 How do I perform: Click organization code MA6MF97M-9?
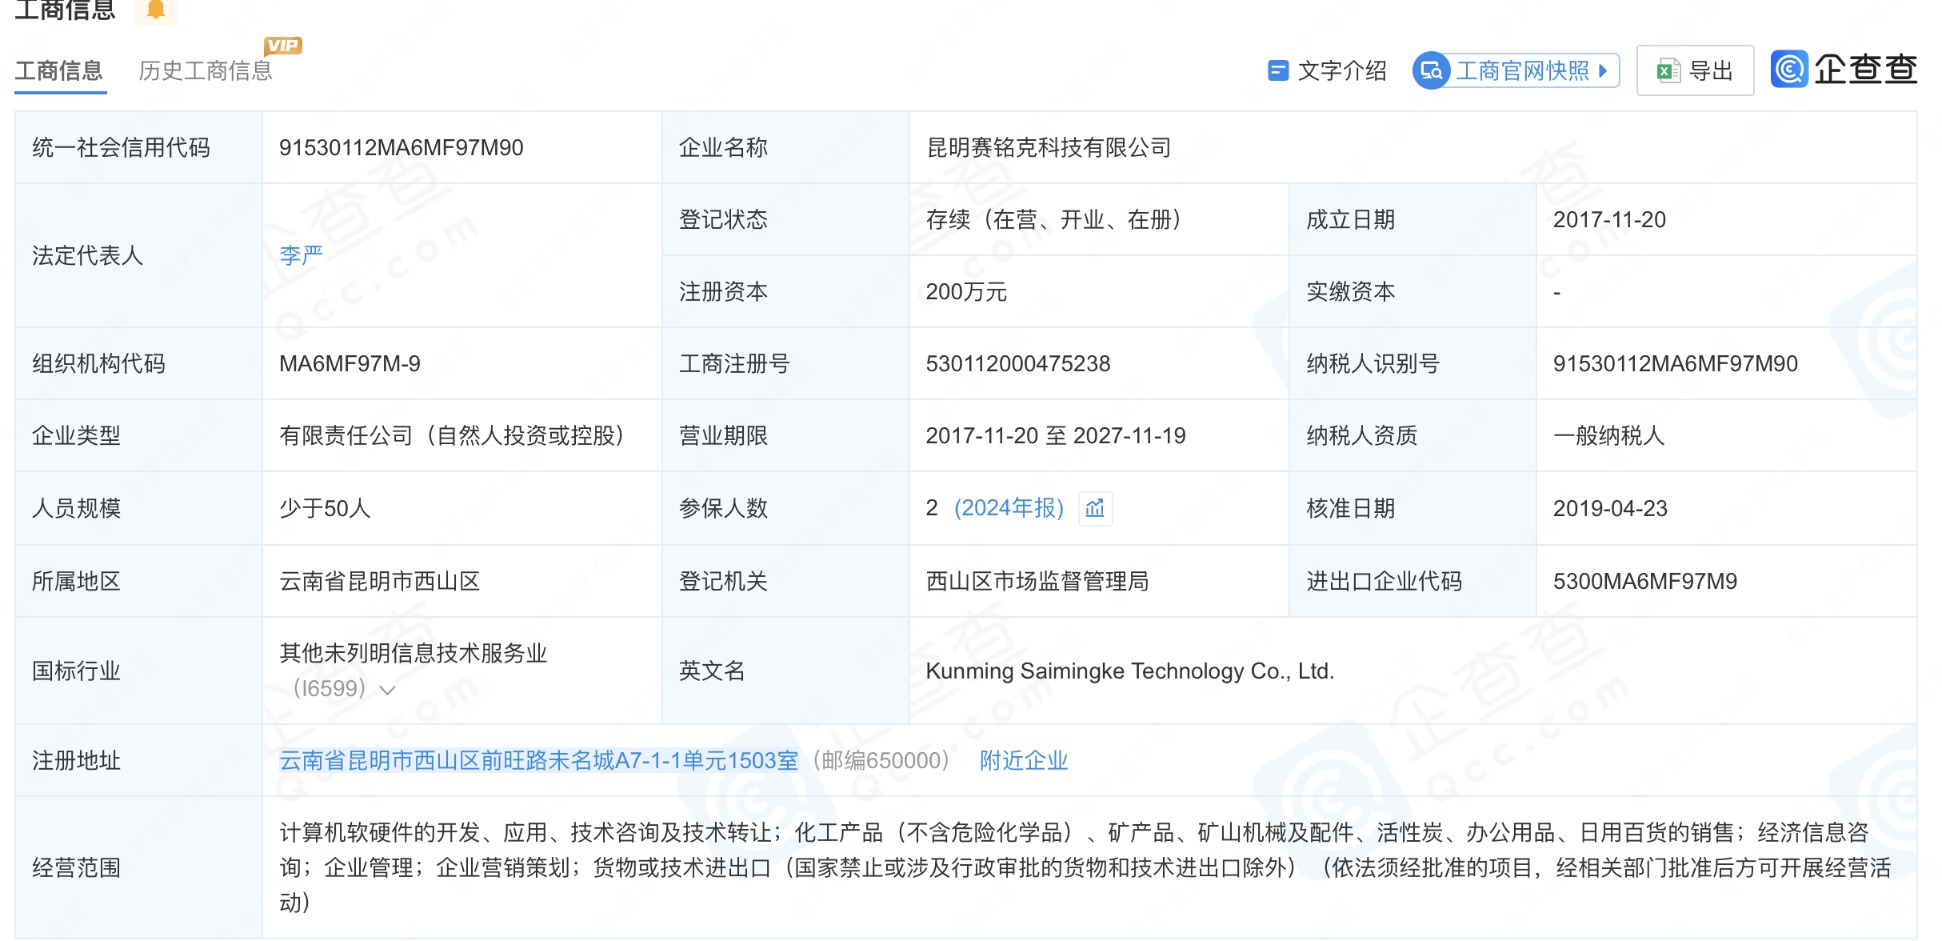click(x=350, y=364)
